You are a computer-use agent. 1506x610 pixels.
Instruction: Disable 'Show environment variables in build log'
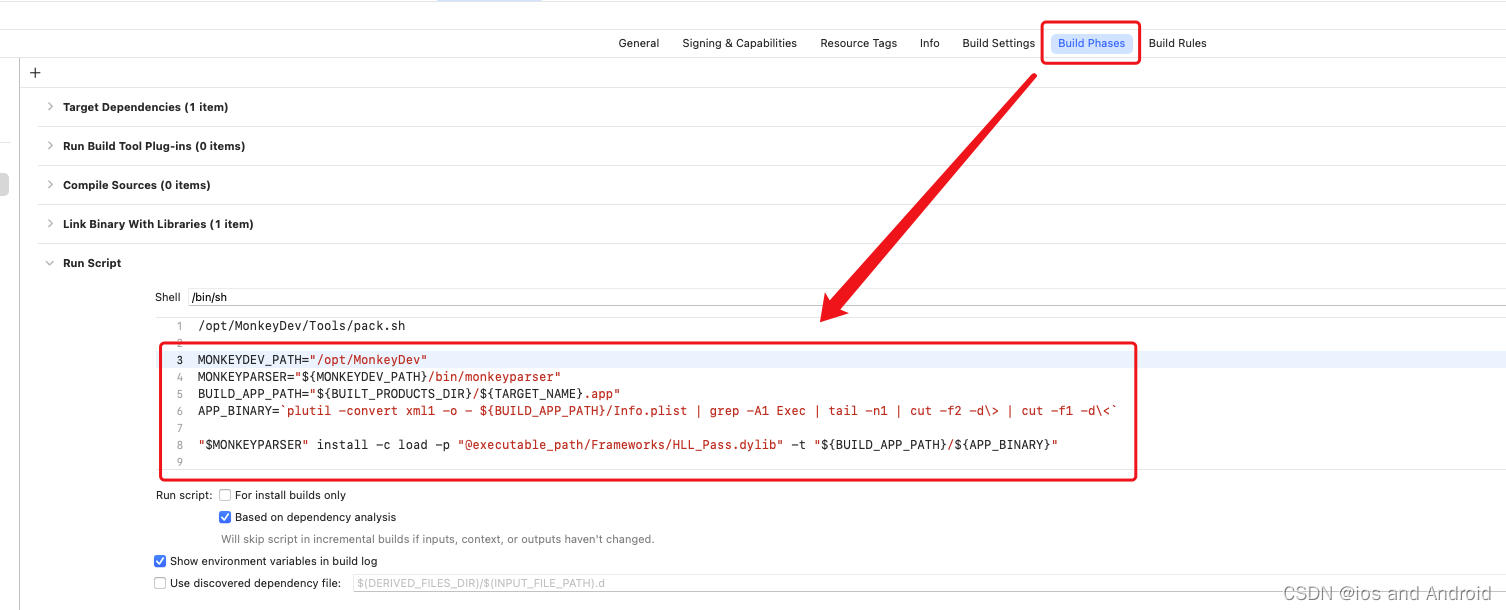point(159,561)
